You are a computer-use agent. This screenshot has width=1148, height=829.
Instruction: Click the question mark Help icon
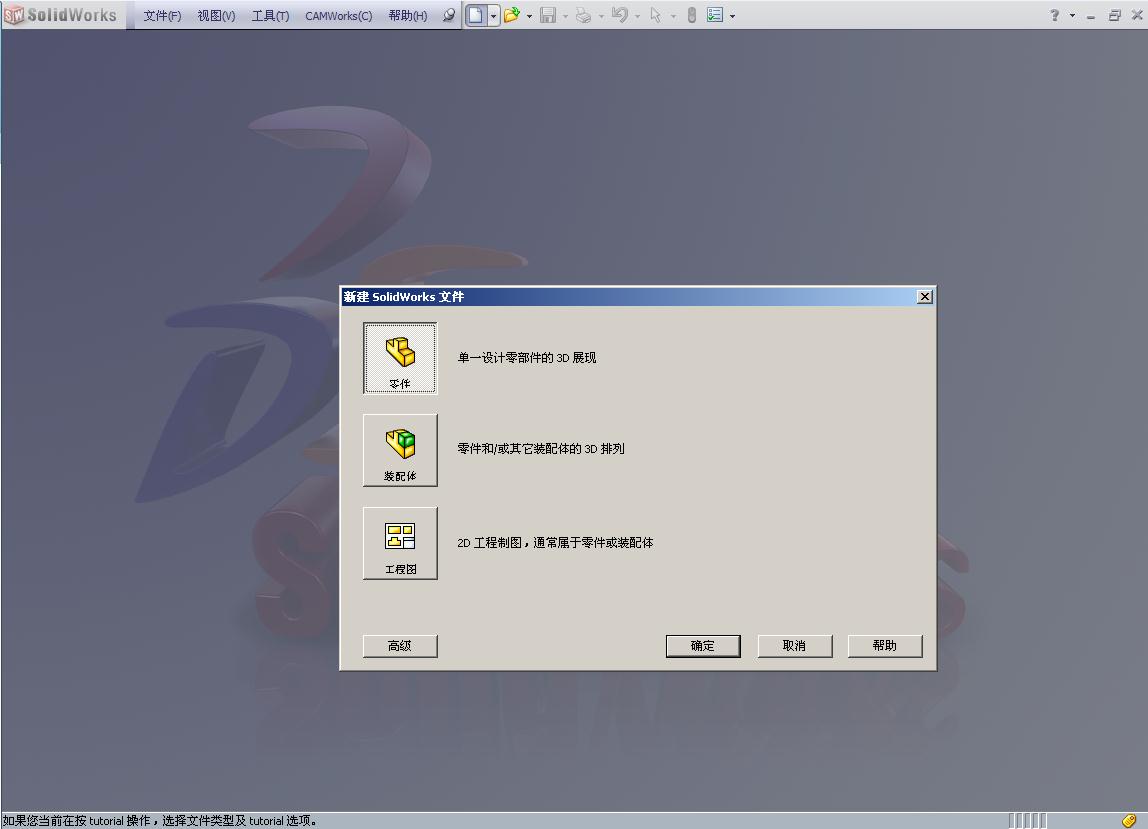point(1054,15)
